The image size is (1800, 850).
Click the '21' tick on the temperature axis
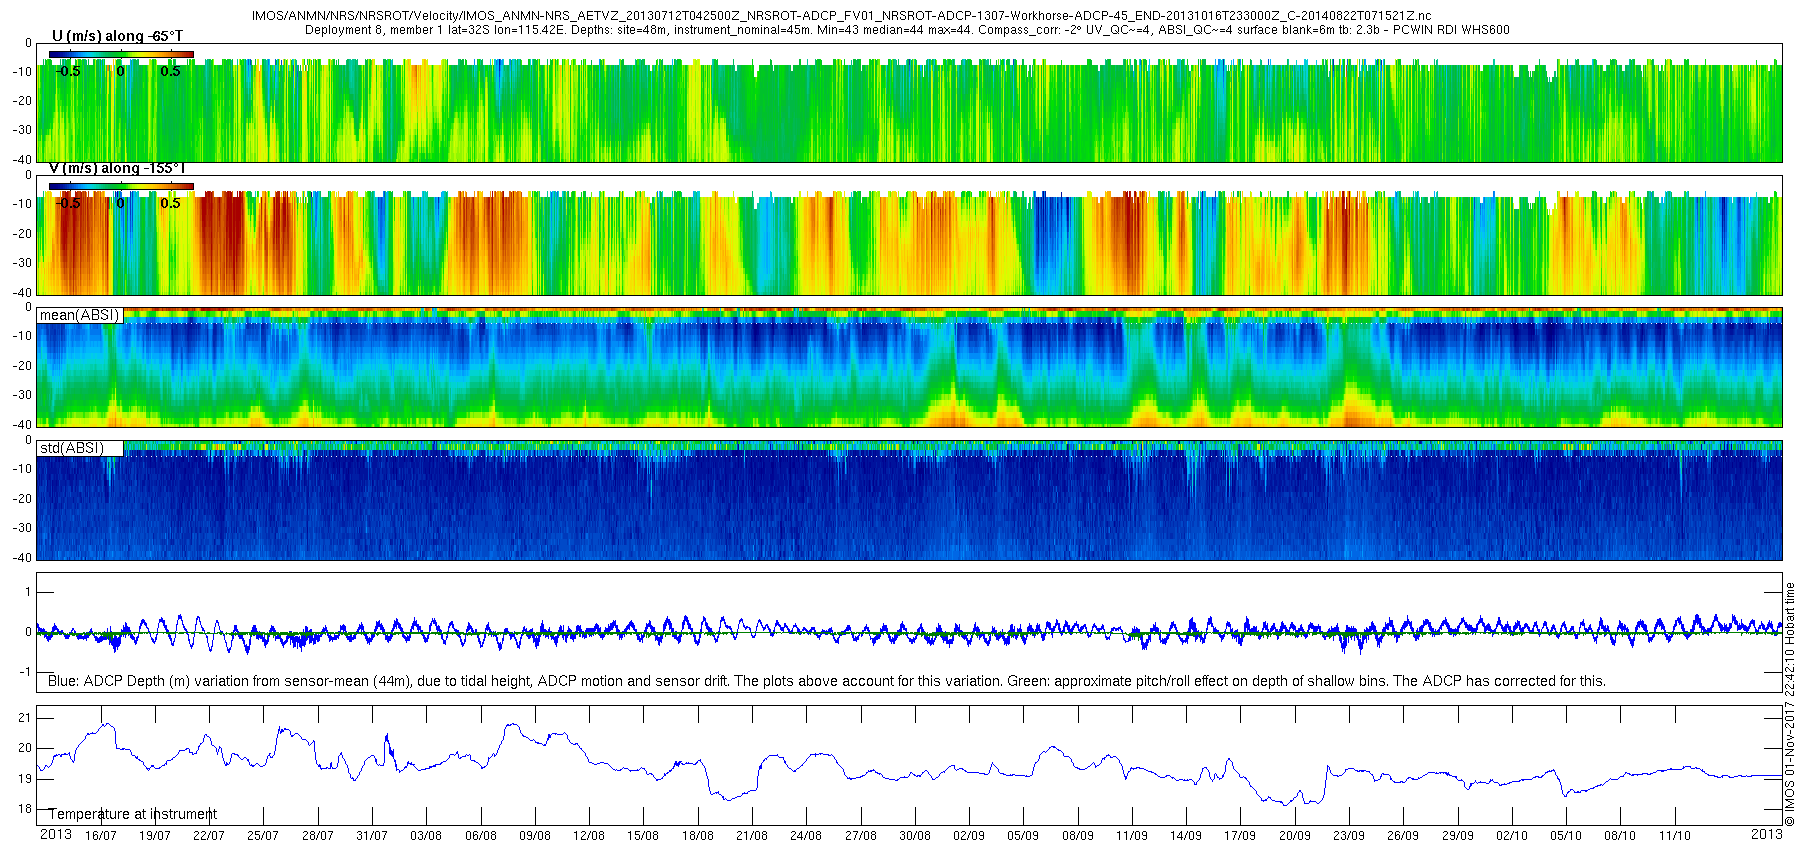(x=25, y=718)
